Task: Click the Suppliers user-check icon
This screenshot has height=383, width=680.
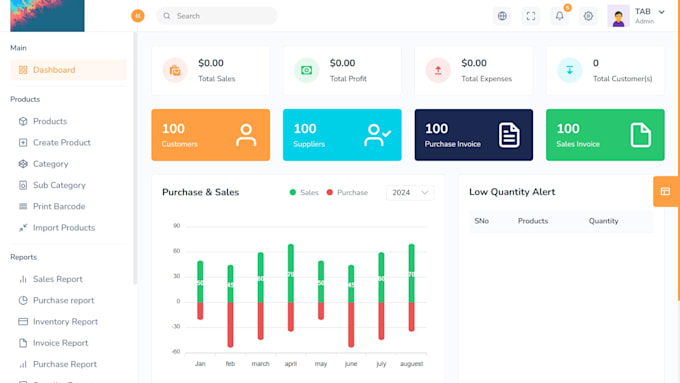Action: click(377, 135)
